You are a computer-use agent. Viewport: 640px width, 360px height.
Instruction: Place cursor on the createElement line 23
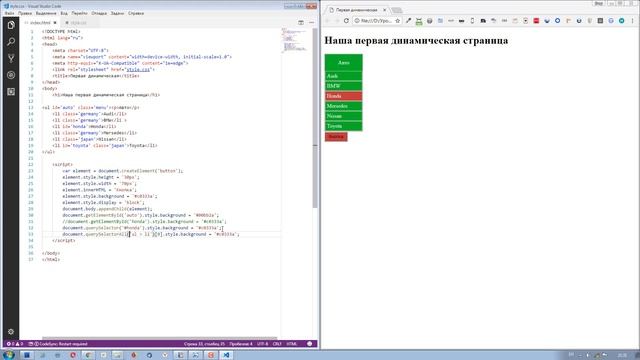pos(122,171)
